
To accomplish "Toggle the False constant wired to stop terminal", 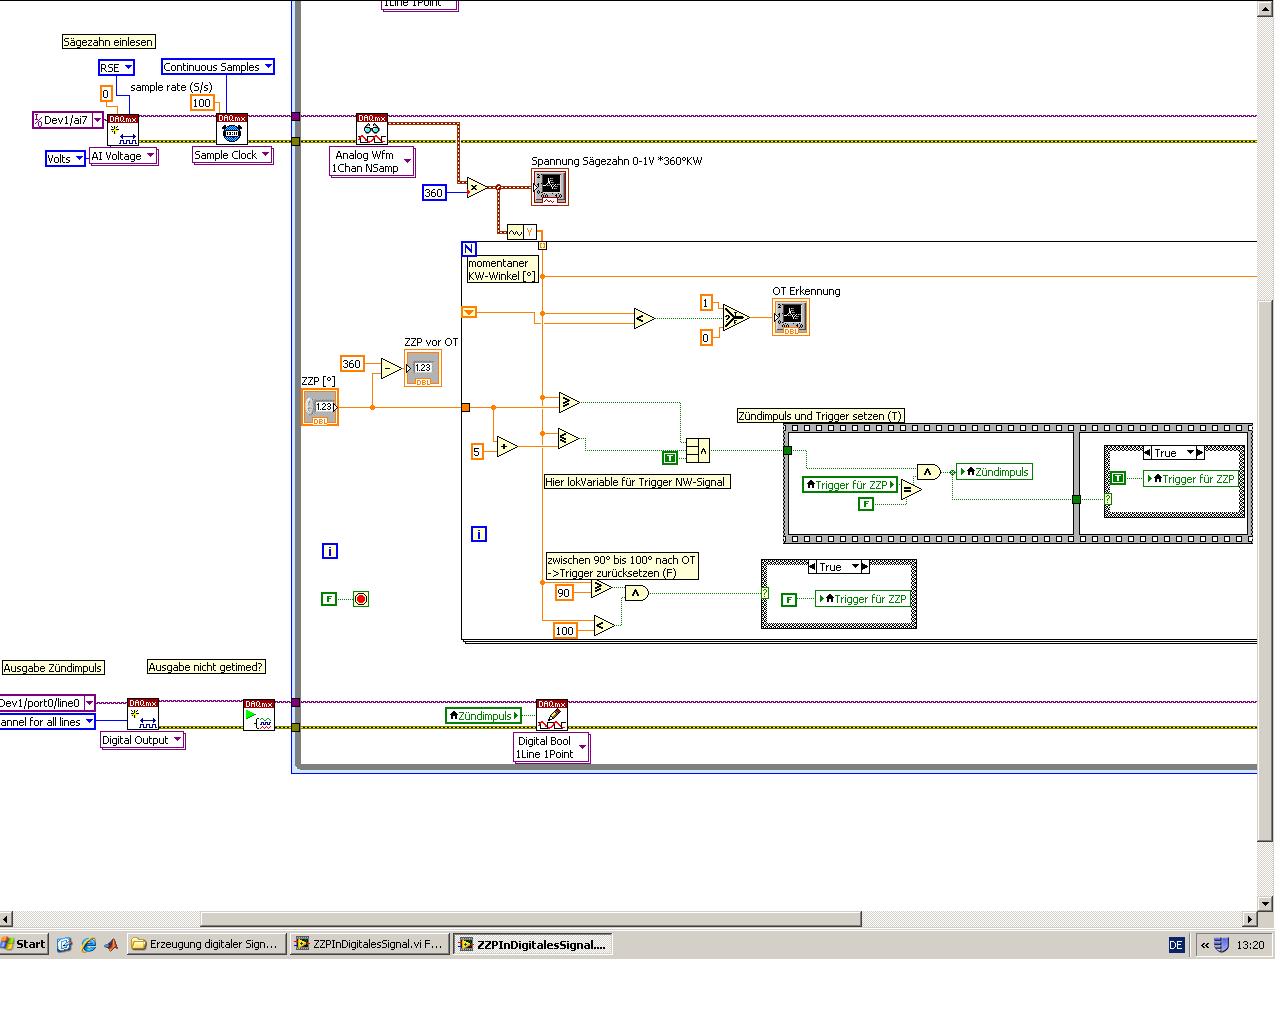I will (329, 599).
